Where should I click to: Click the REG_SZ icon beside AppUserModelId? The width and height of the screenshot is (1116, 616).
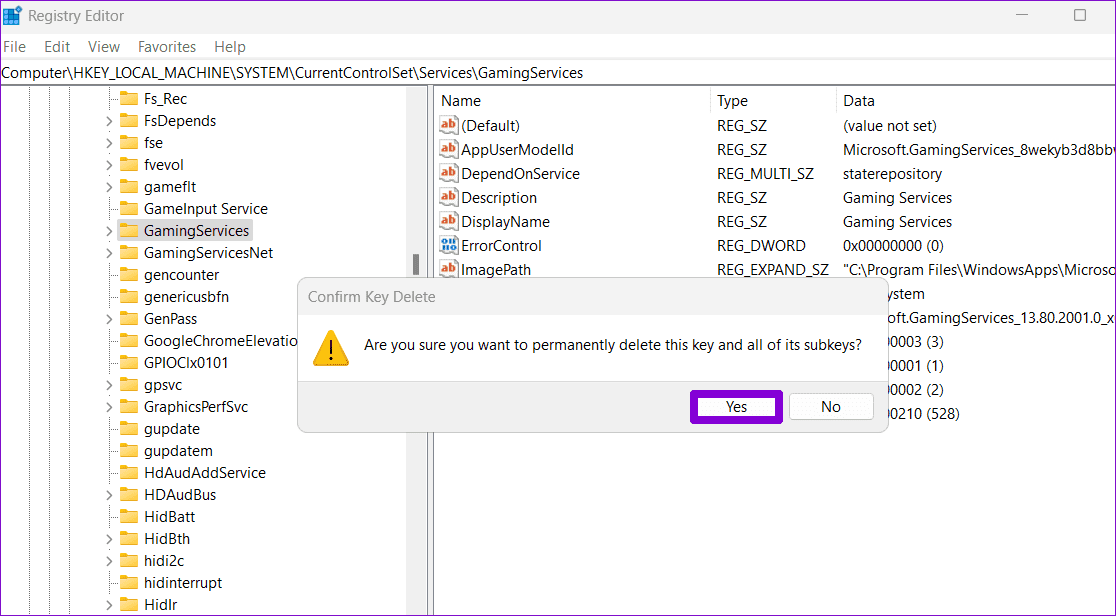click(x=447, y=149)
